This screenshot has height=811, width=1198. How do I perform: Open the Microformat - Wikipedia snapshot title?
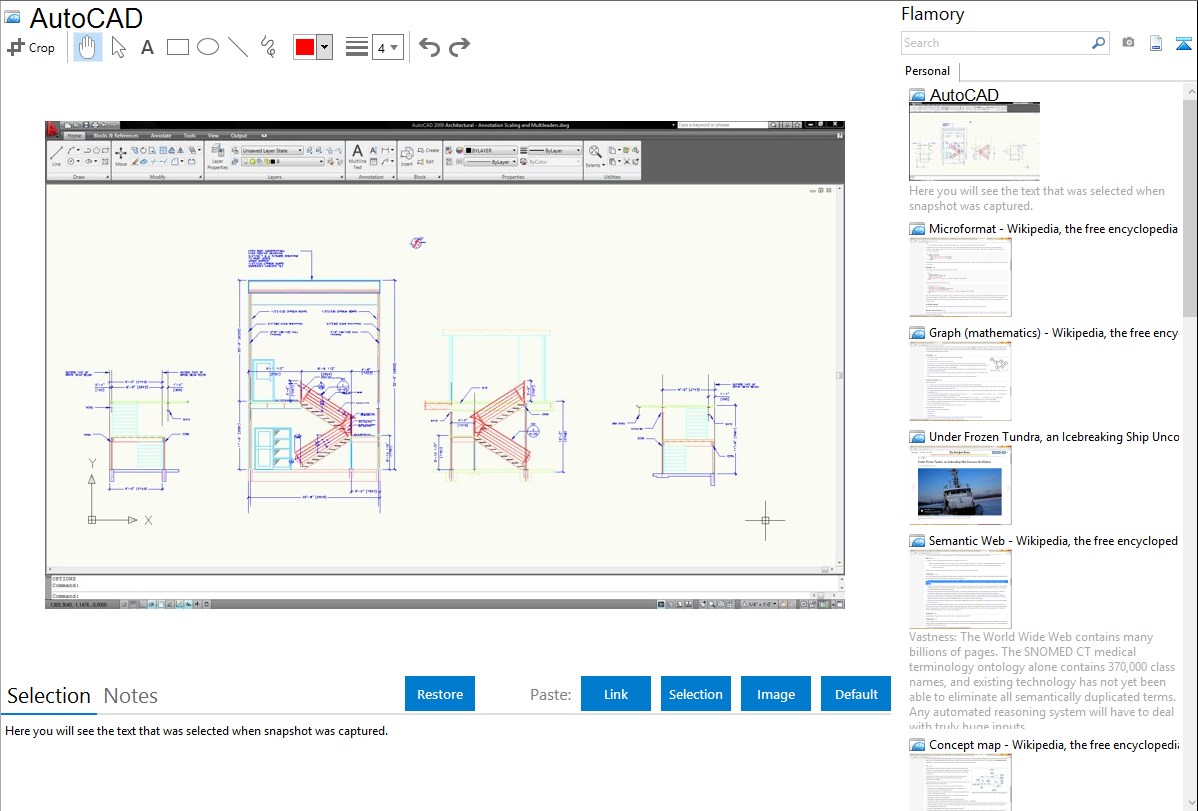[1053, 229]
